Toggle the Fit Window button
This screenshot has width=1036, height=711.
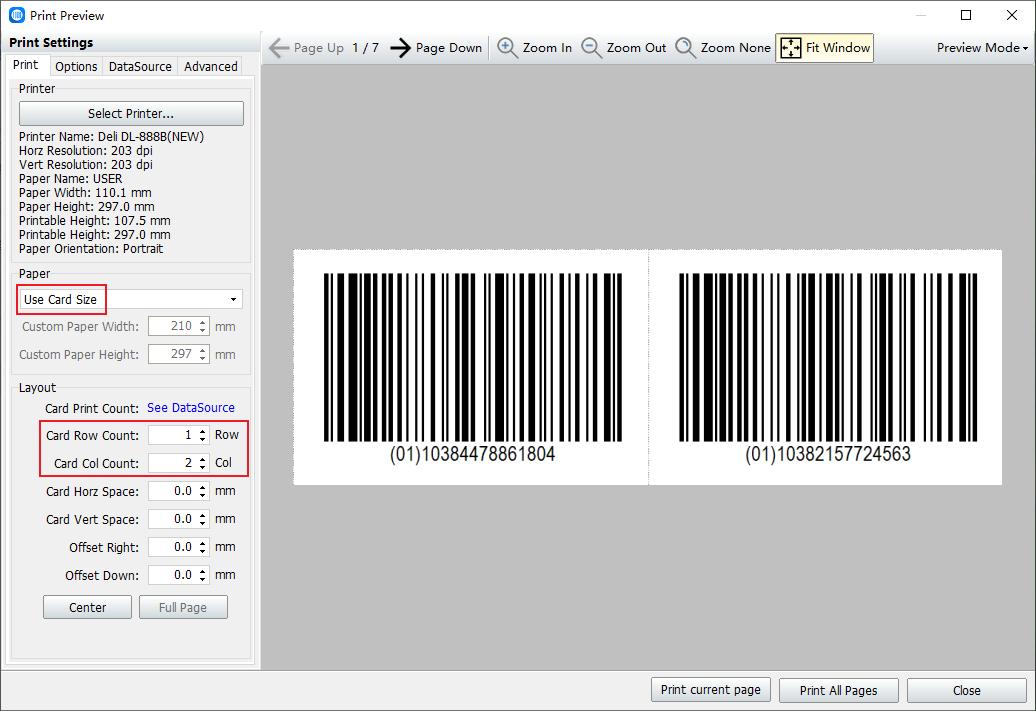(825, 48)
